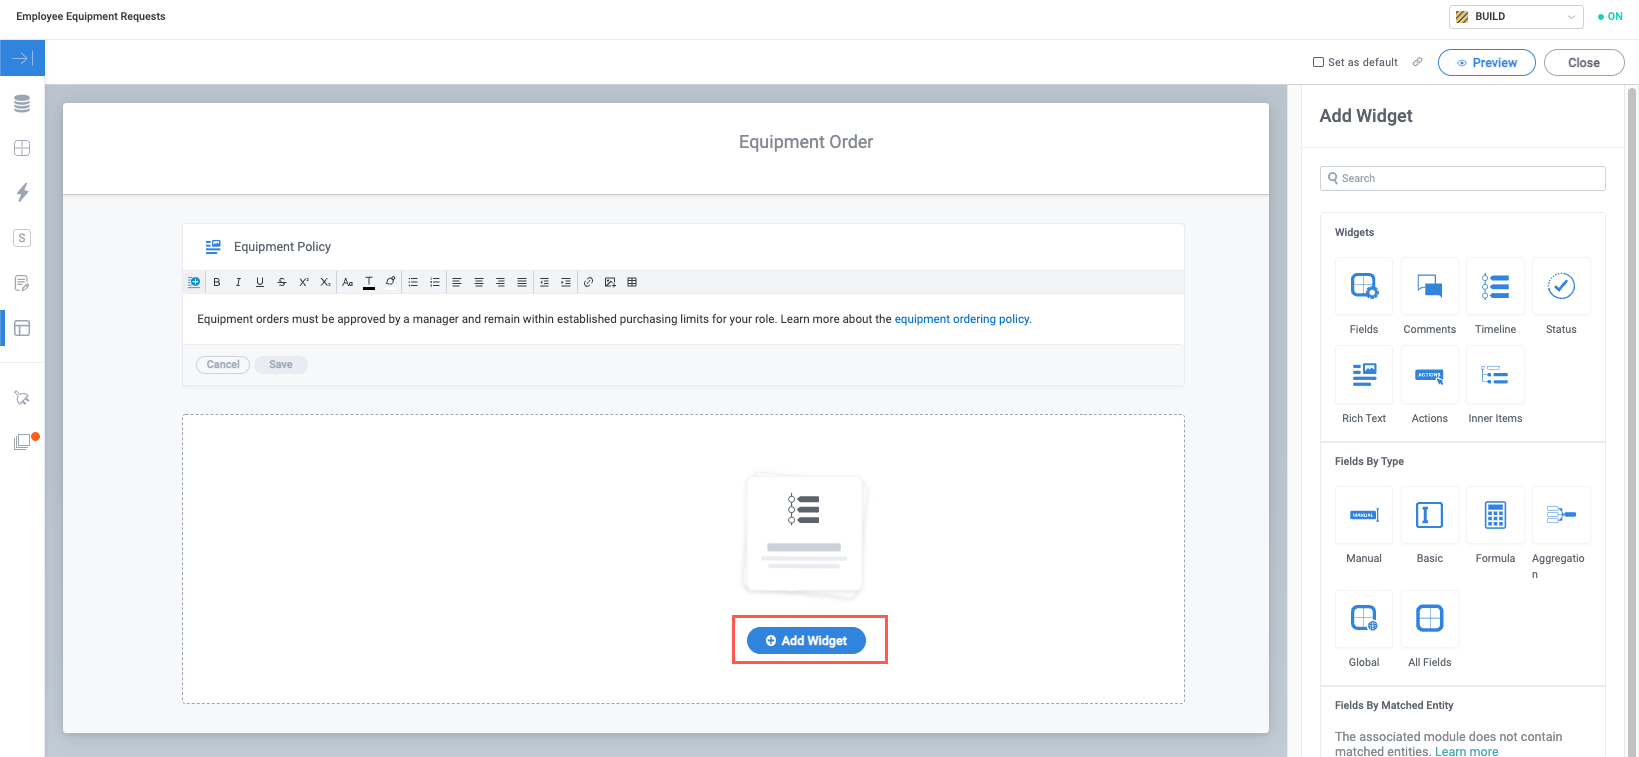
Task: Click the Equipment Order view title
Action: tap(806, 142)
